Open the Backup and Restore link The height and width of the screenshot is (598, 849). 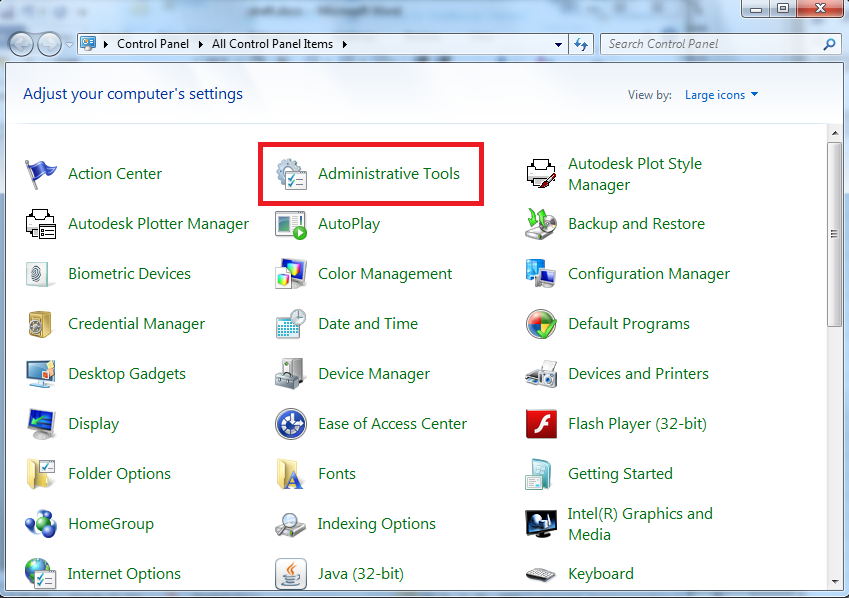coord(636,224)
